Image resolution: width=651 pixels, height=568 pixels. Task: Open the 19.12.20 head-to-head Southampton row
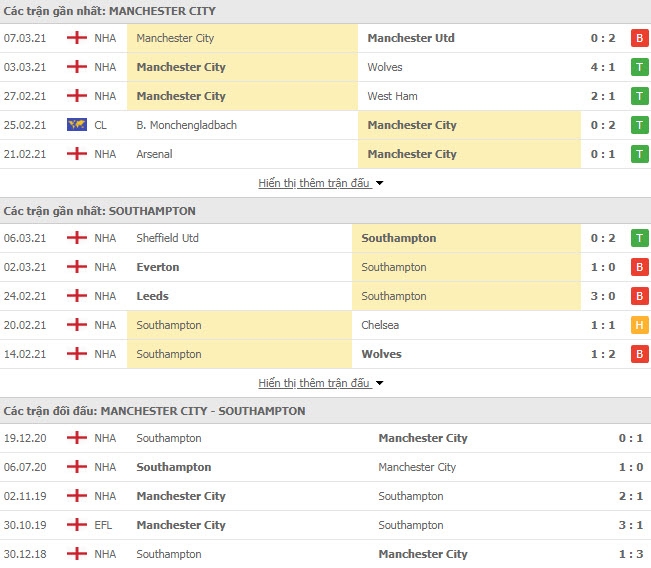(x=326, y=438)
